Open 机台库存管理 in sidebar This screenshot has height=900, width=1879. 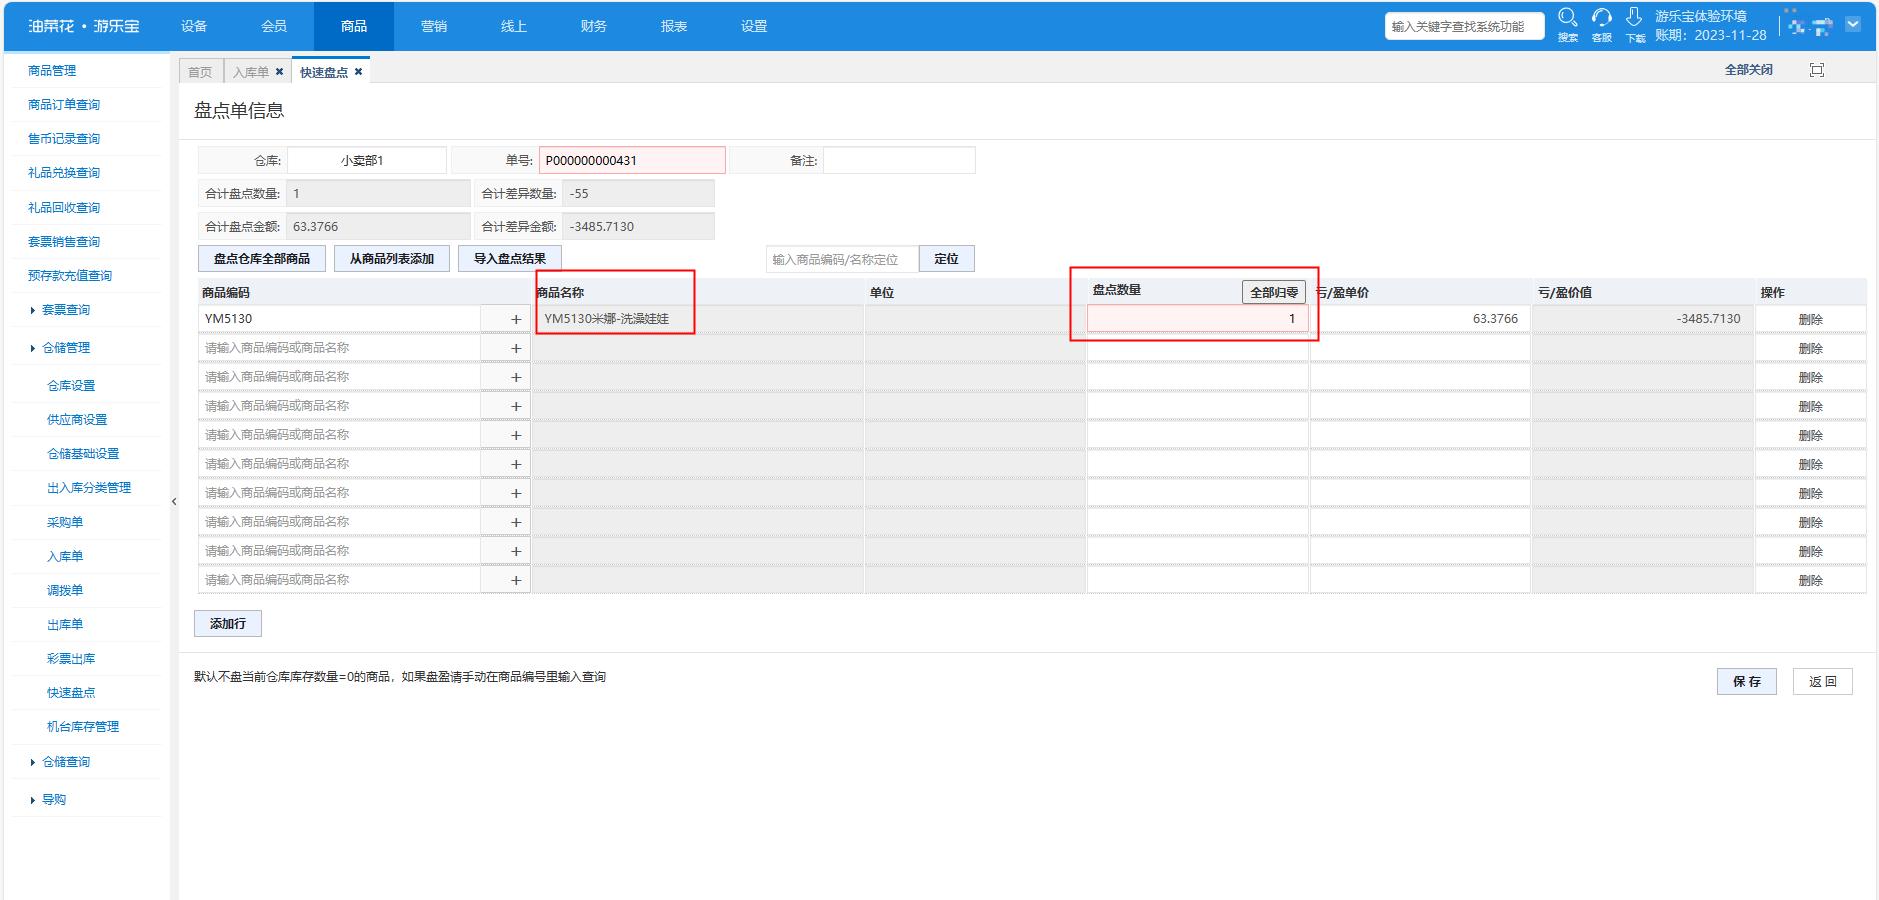(x=83, y=727)
